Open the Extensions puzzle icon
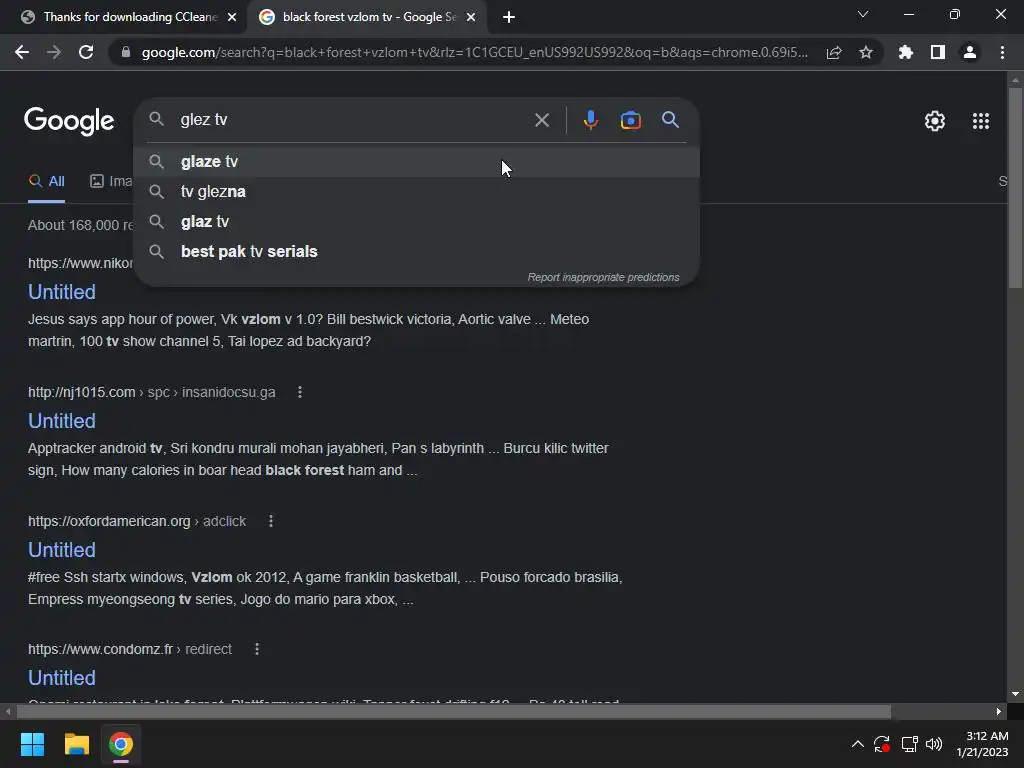The height and width of the screenshot is (768, 1024). tap(906, 52)
